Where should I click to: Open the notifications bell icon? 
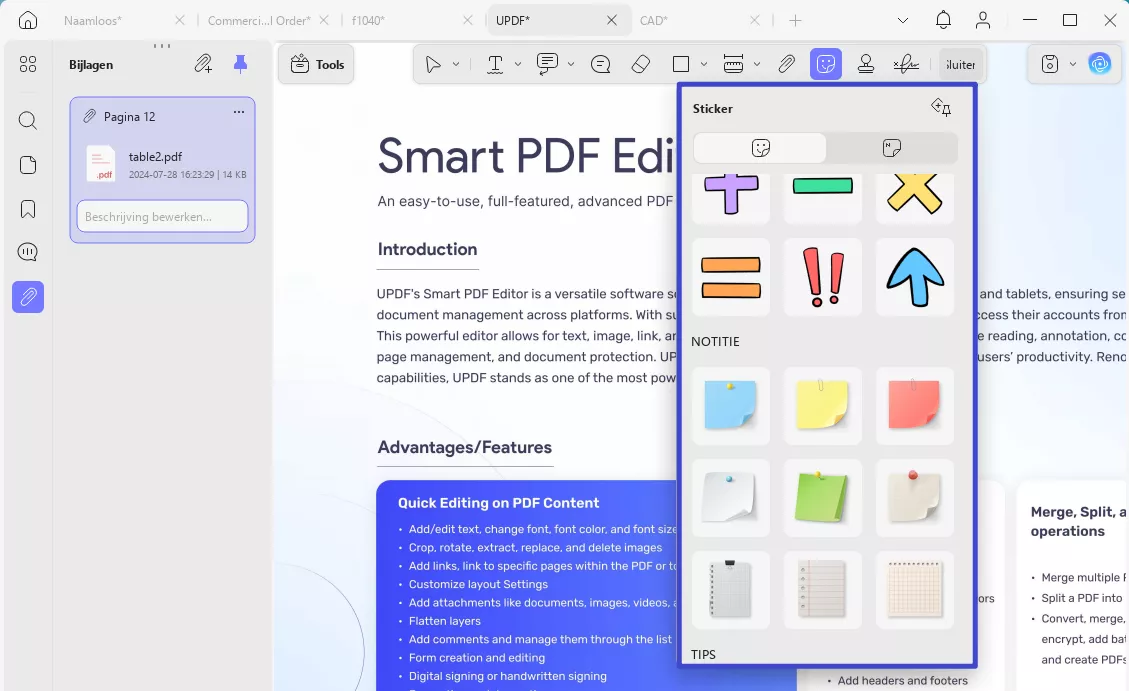pos(943,20)
